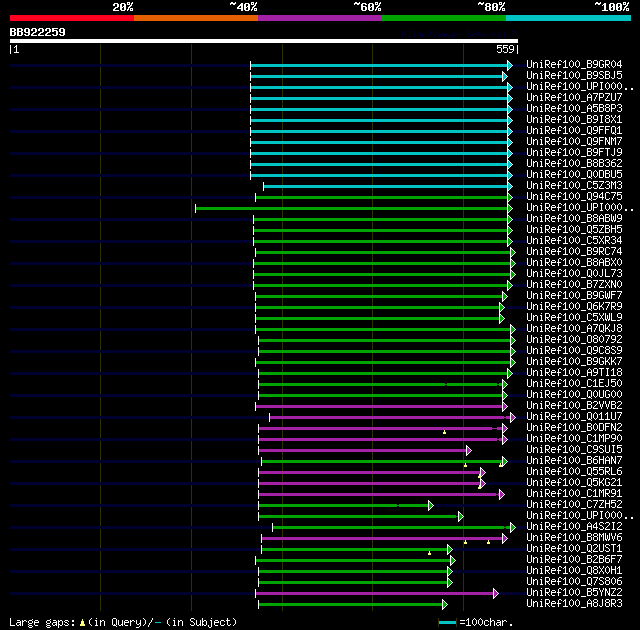This screenshot has width=640, height=630.
Task: Click the green arrowhead ending the Q9C8S9 alignment
Action: point(513,352)
